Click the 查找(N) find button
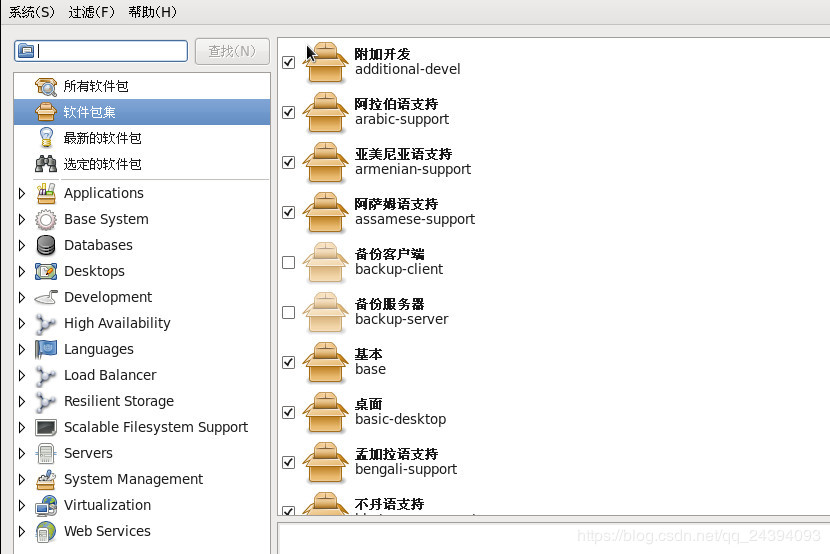Image resolution: width=830 pixels, height=554 pixels. pos(232,51)
